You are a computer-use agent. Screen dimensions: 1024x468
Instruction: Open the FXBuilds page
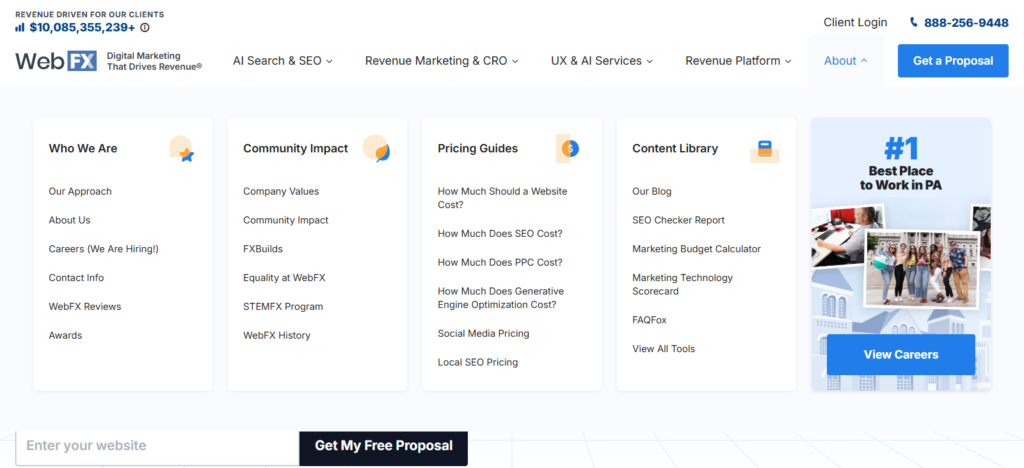click(x=263, y=249)
